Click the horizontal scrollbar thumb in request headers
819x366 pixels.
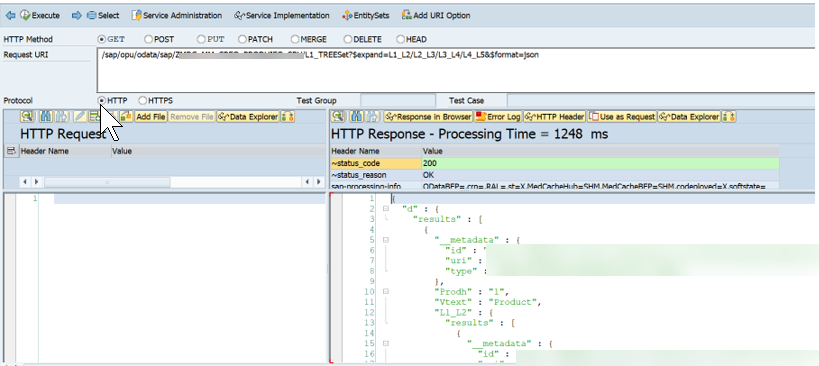107,182
